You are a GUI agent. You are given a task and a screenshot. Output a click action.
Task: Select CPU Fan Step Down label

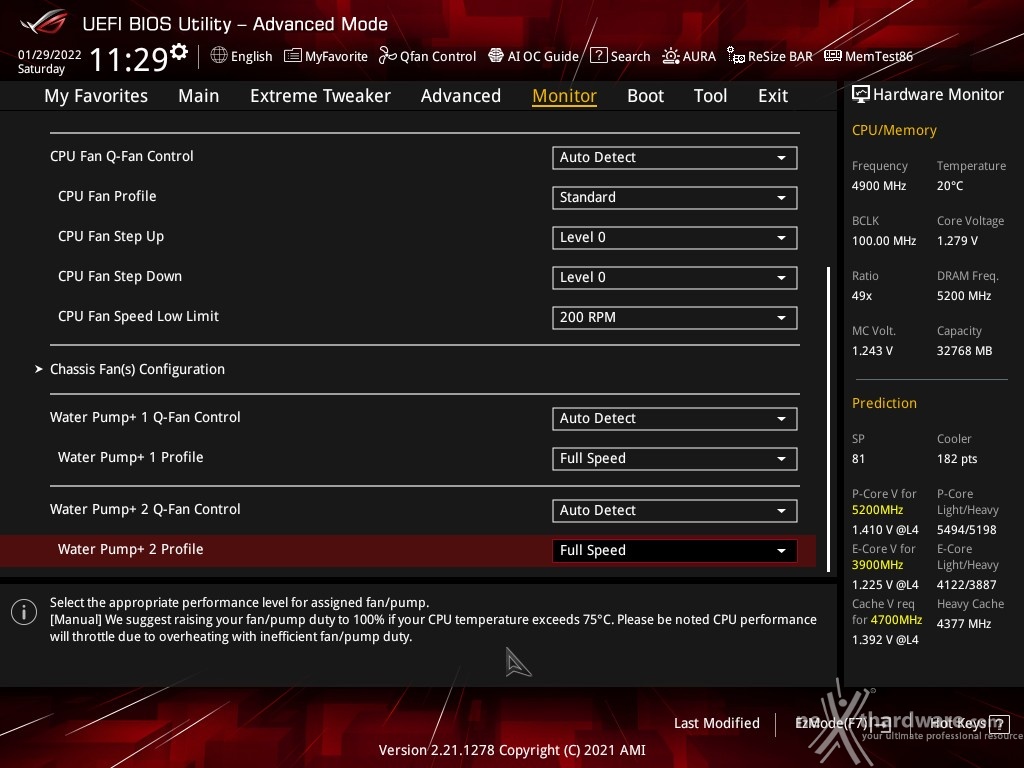tap(120, 276)
